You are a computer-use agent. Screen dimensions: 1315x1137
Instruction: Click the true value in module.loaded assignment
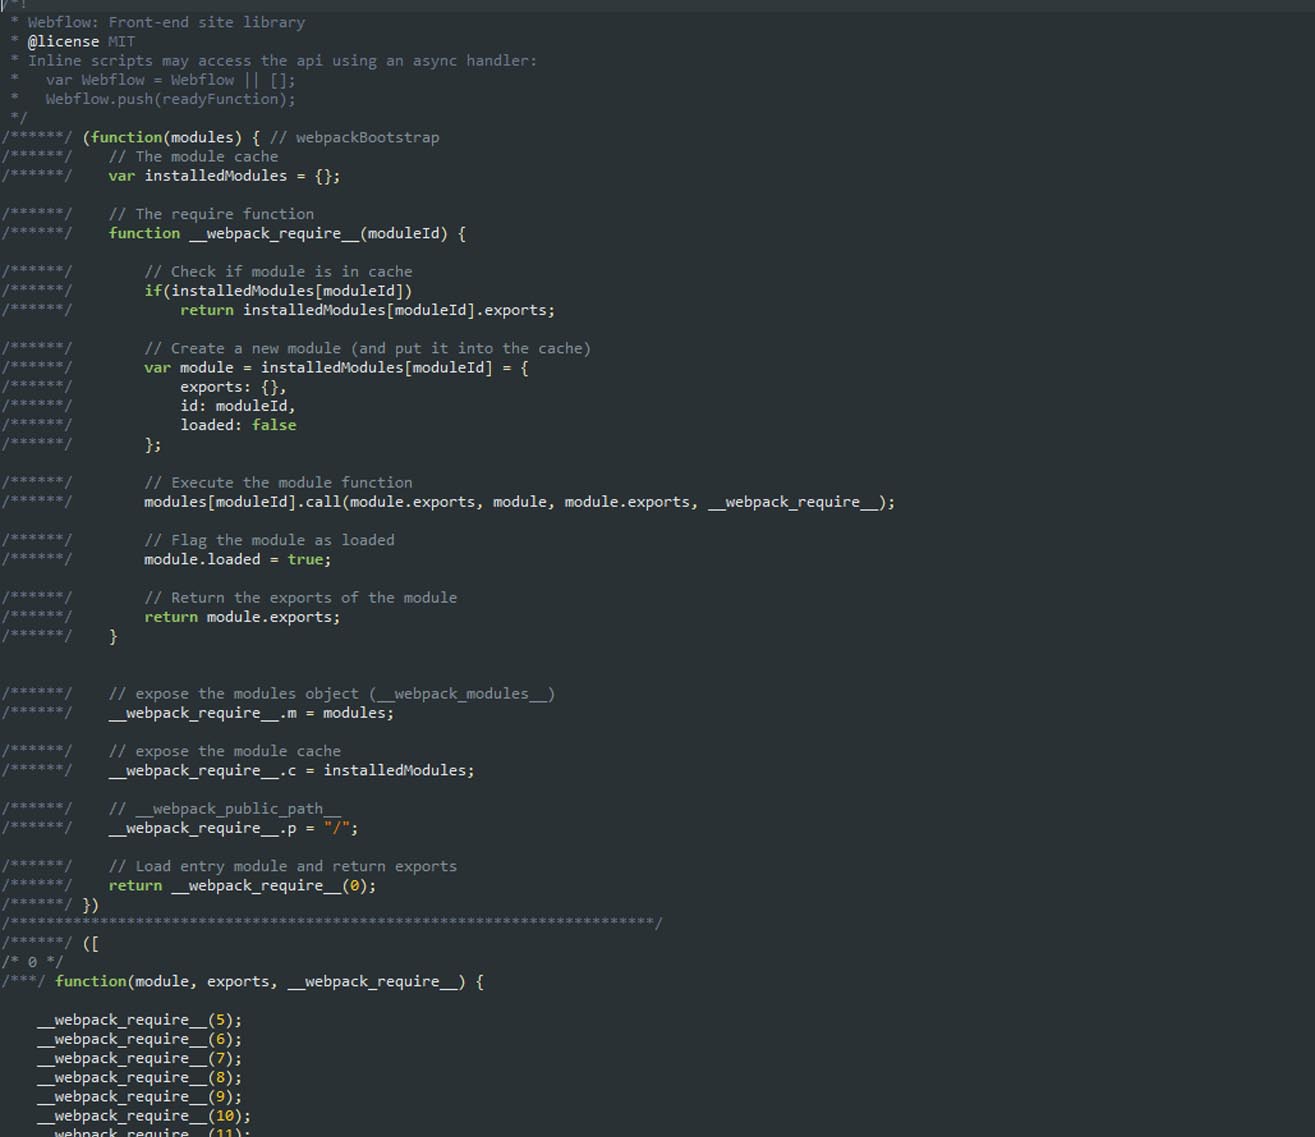click(305, 560)
